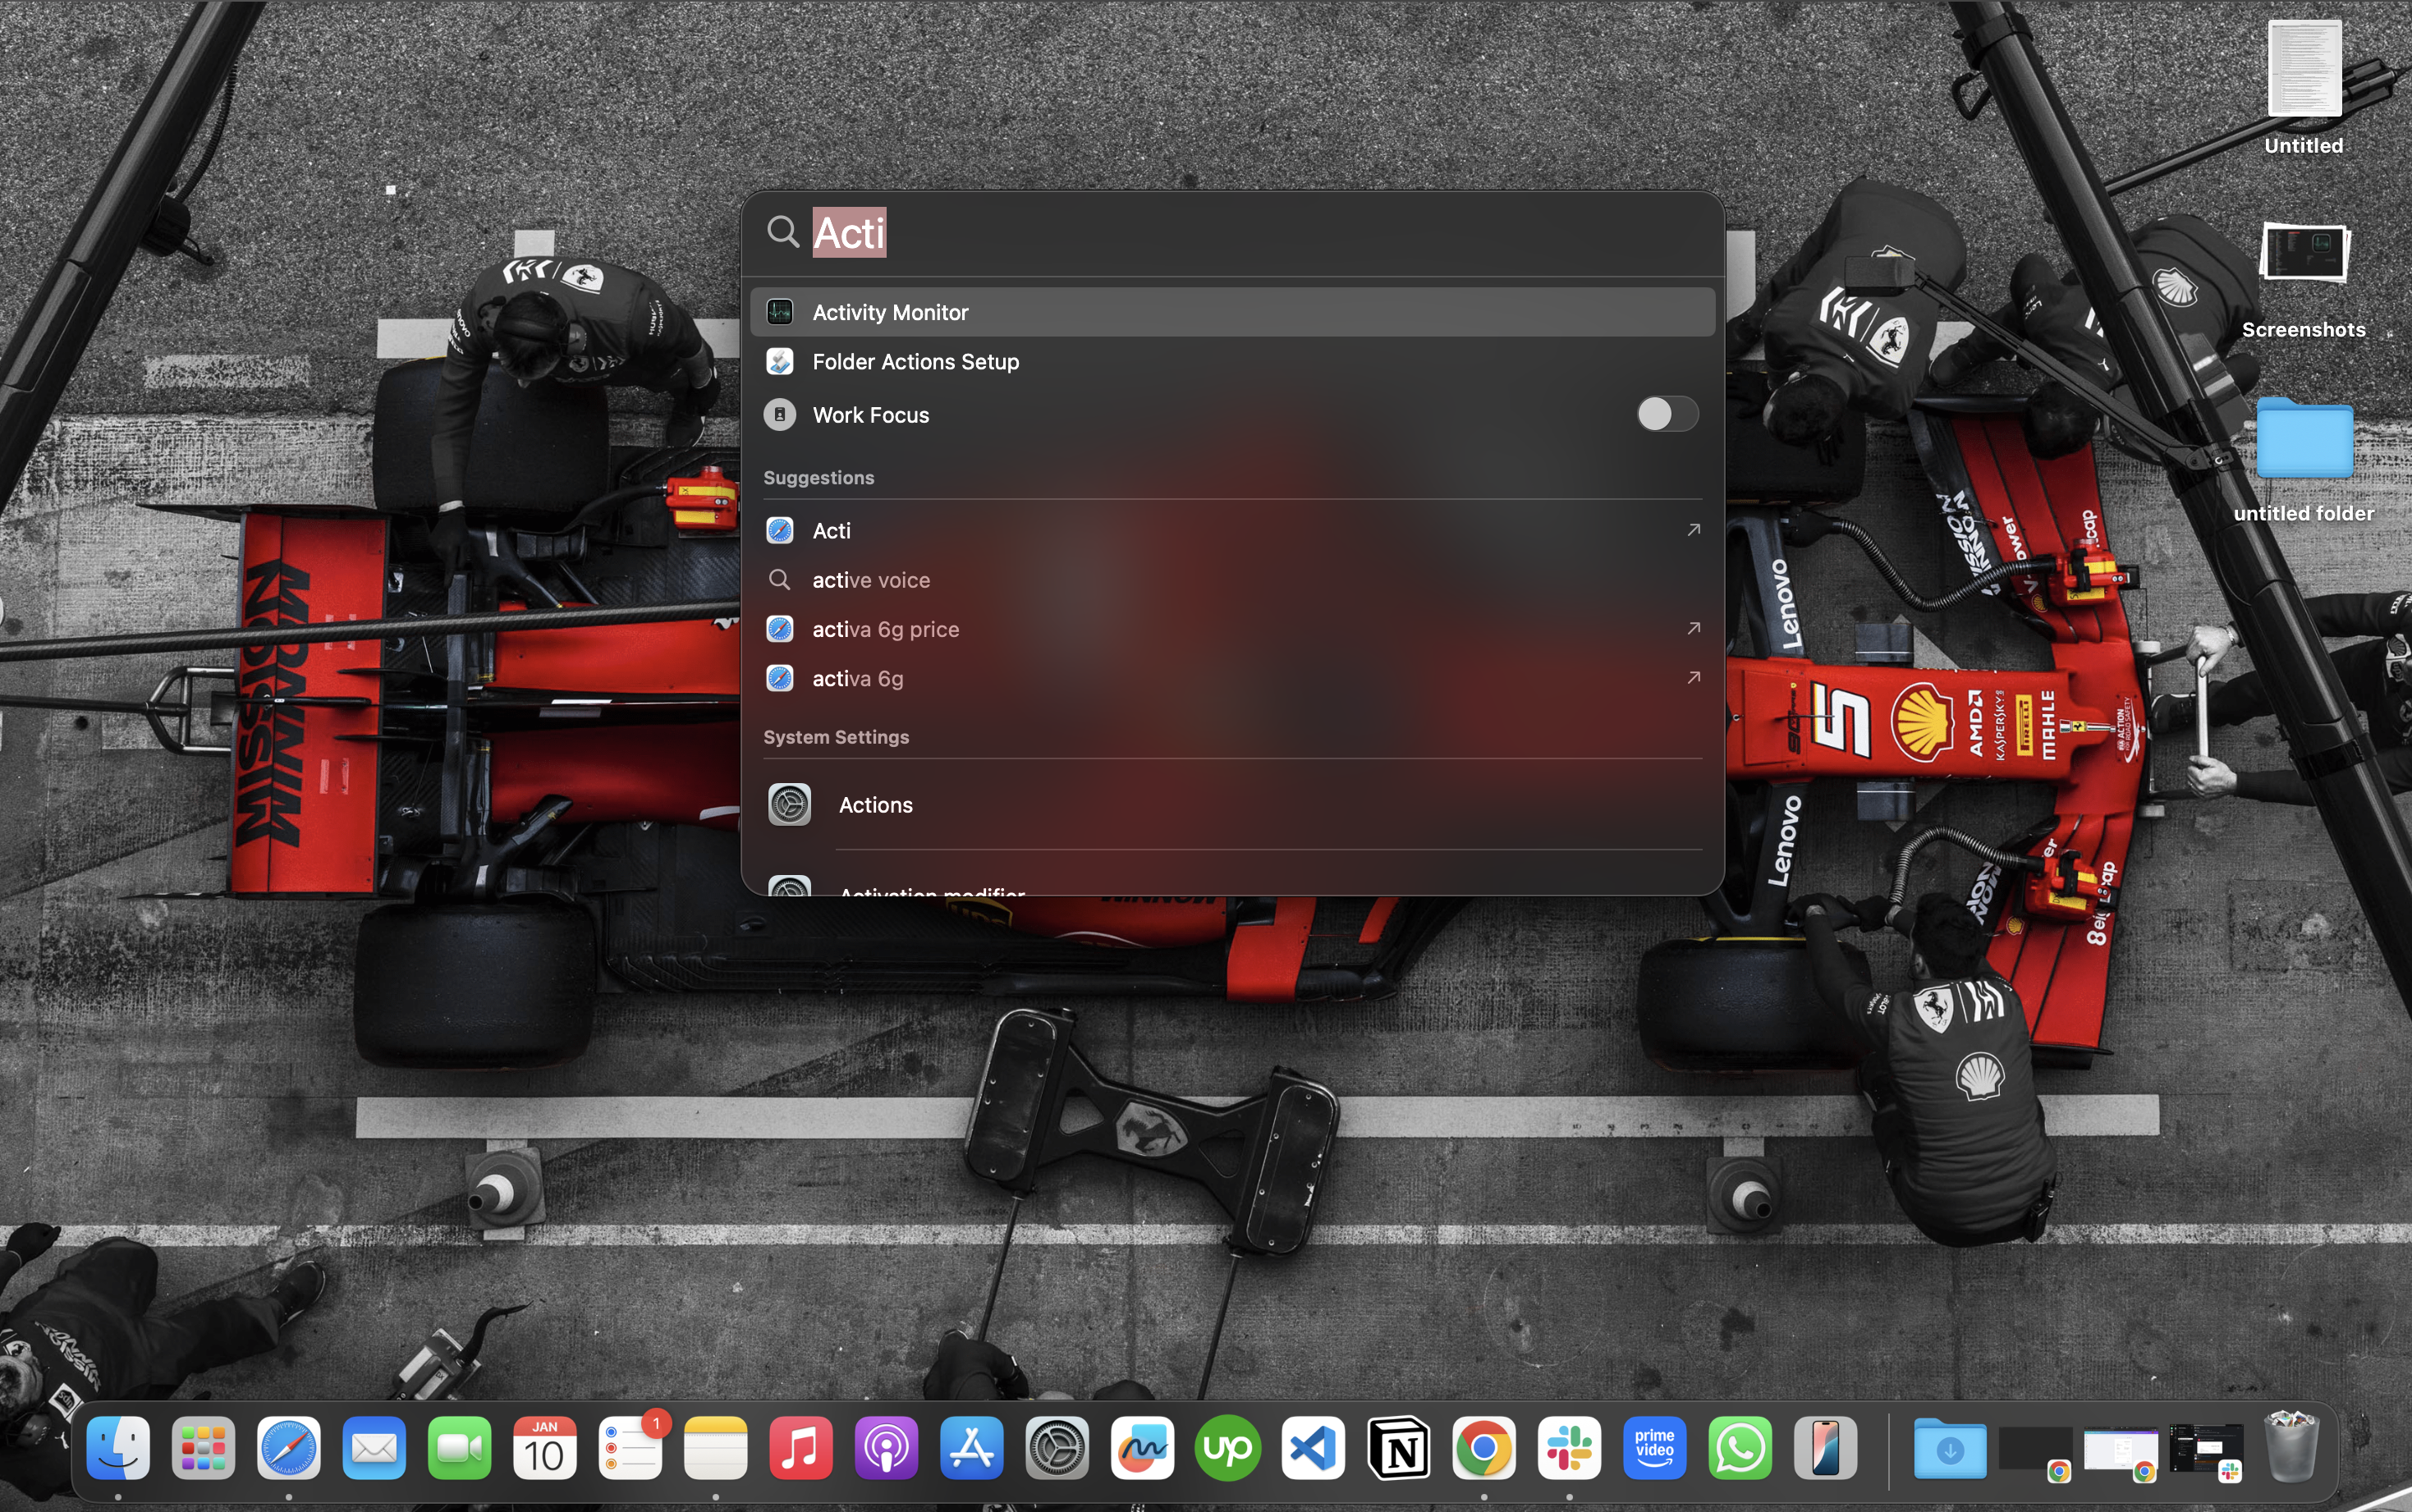Open the Downloads stack in Dock
This screenshot has width=2412, height=1512.
click(x=1949, y=1448)
